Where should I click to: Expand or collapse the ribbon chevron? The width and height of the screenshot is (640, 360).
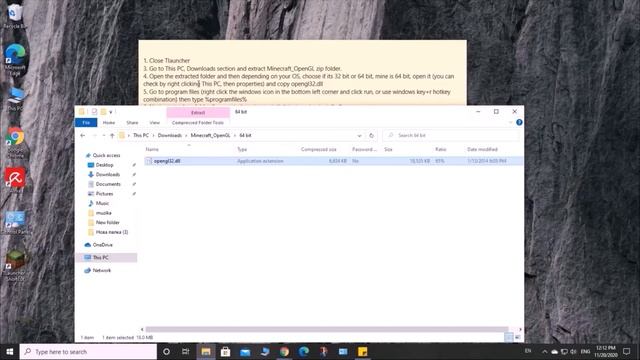click(510, 122)
